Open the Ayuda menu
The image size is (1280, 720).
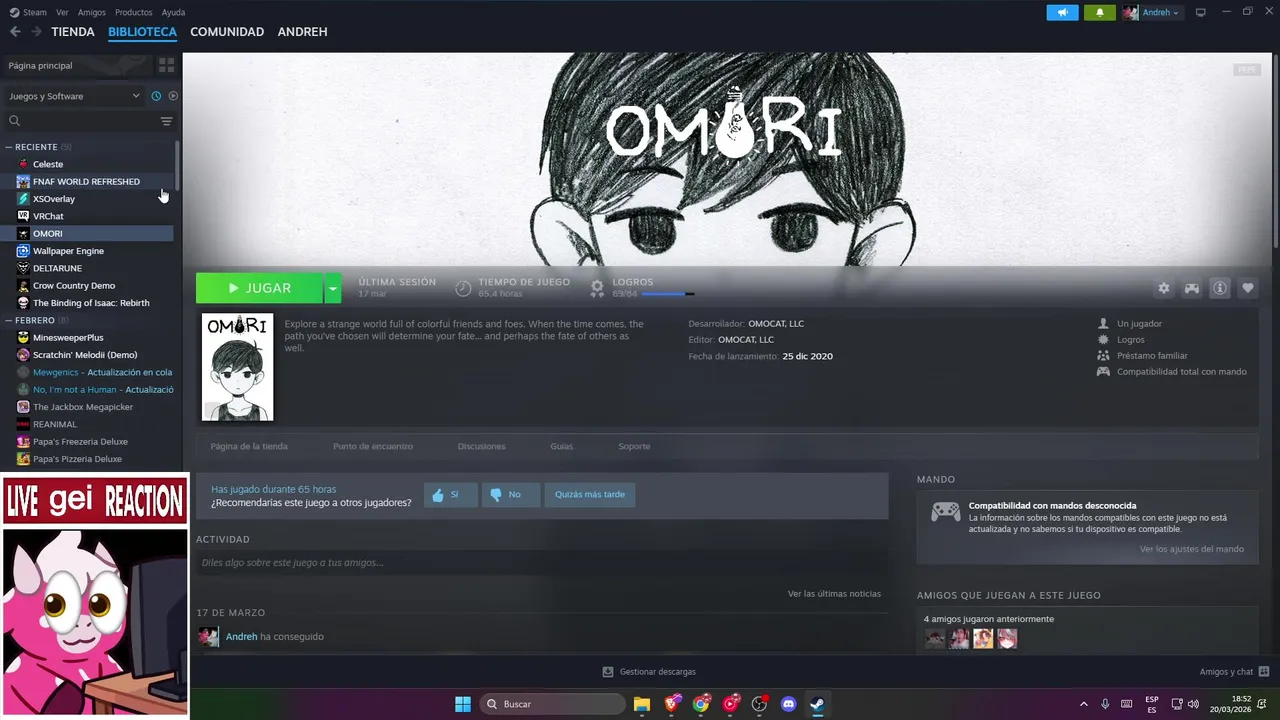tap(173, 12)
